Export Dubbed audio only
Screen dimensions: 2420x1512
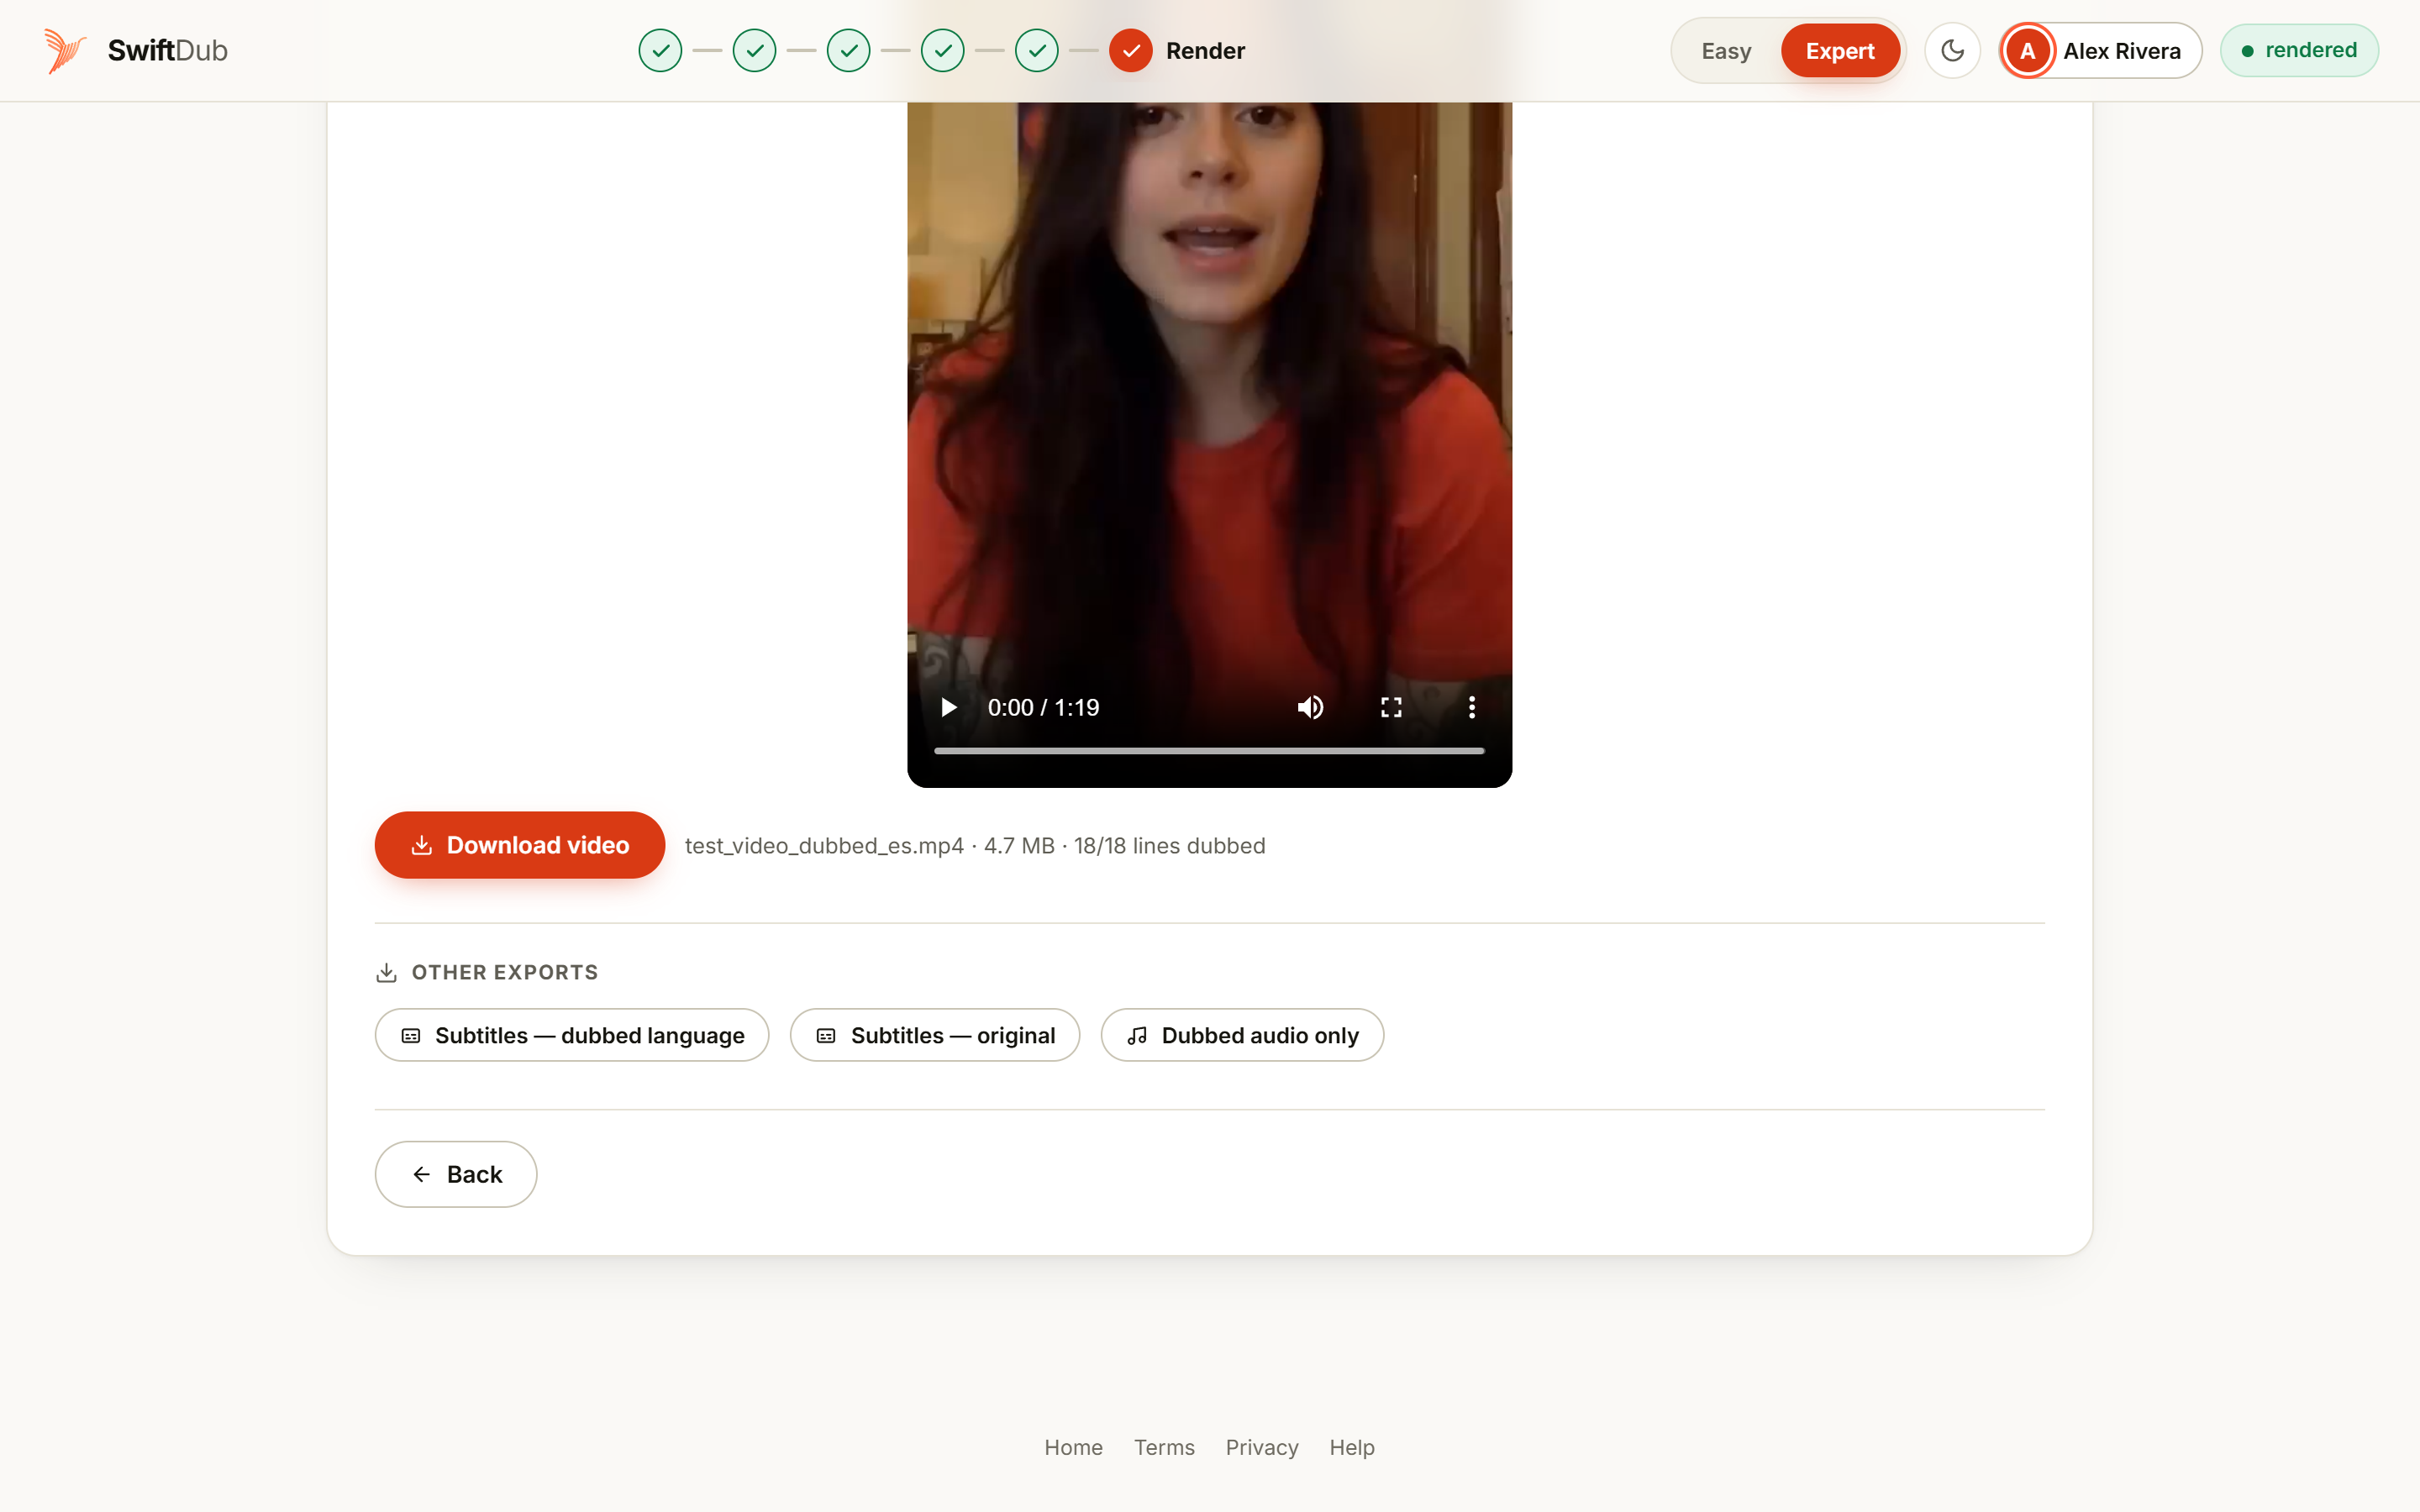coord(1242,1035)
